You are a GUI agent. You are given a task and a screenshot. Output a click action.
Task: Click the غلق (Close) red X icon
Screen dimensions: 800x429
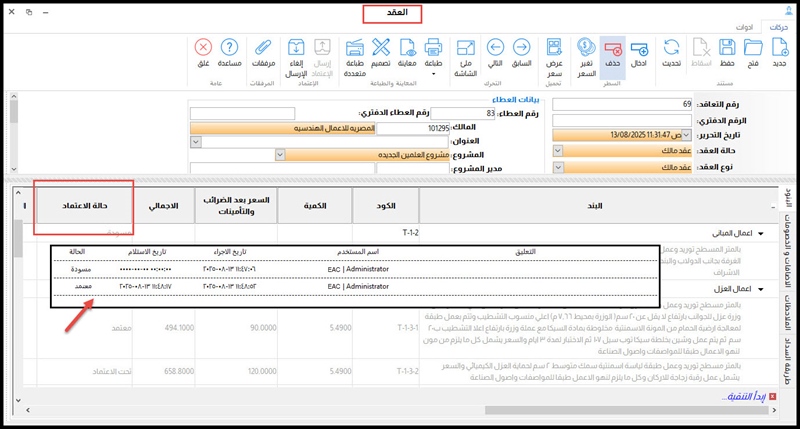click(x=203, y=47)
